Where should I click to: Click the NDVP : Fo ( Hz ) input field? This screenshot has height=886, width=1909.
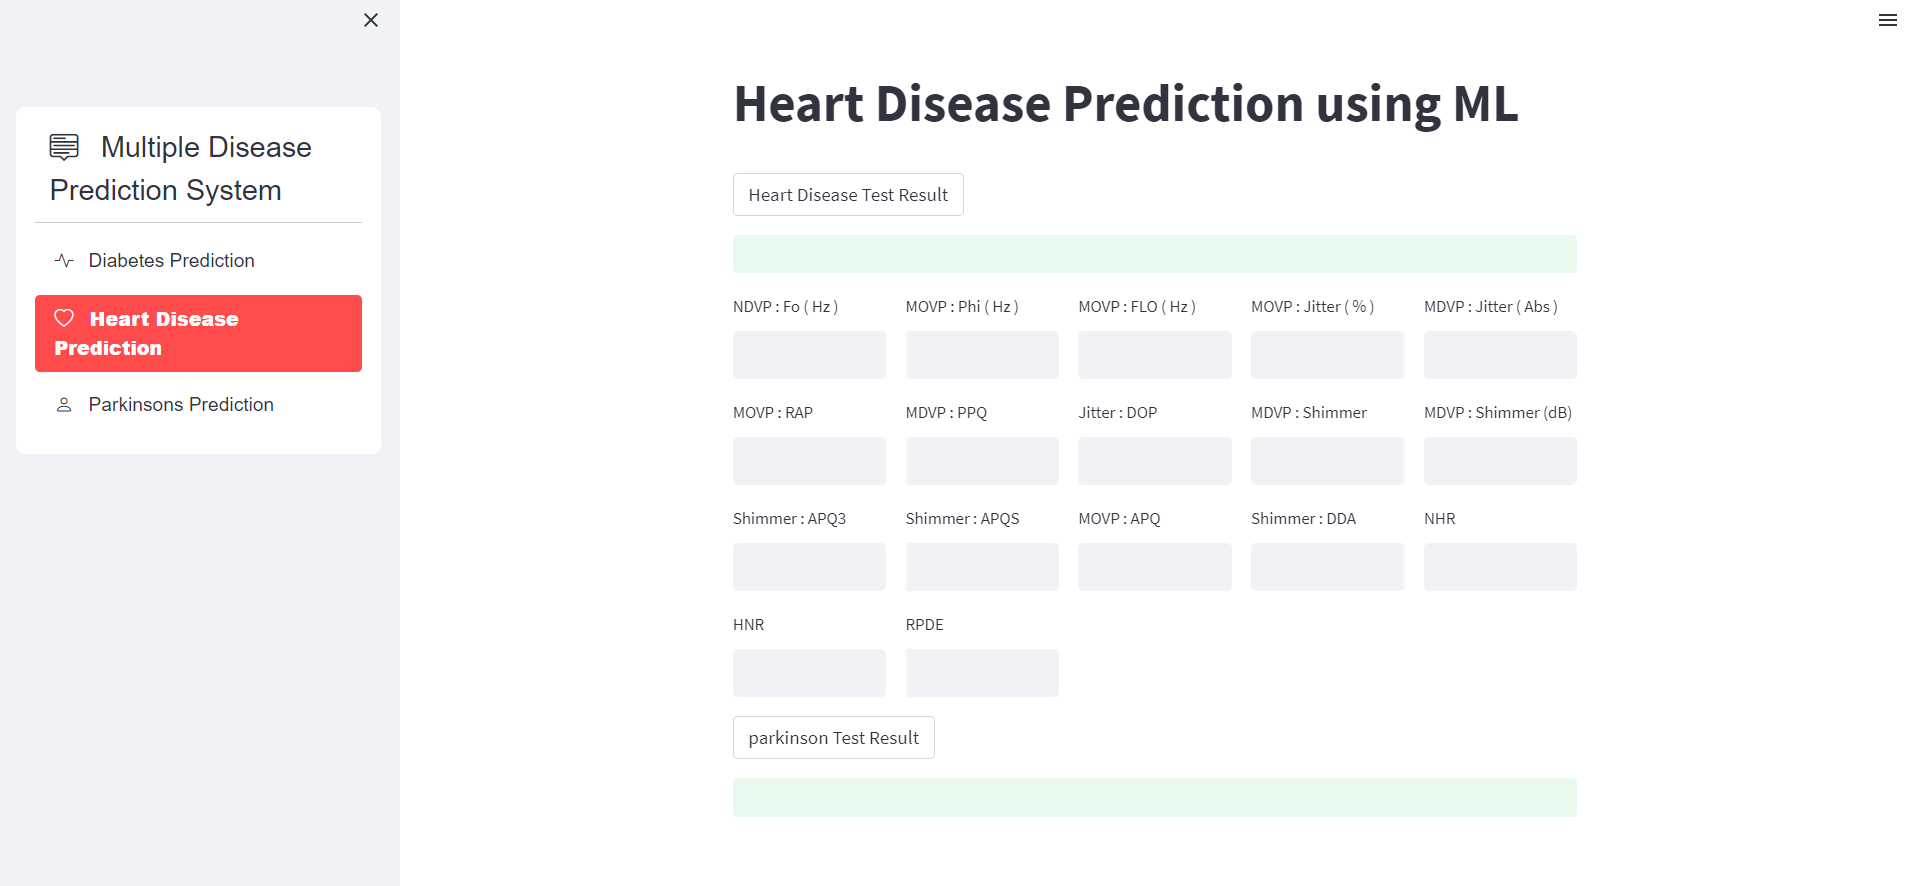808,355
